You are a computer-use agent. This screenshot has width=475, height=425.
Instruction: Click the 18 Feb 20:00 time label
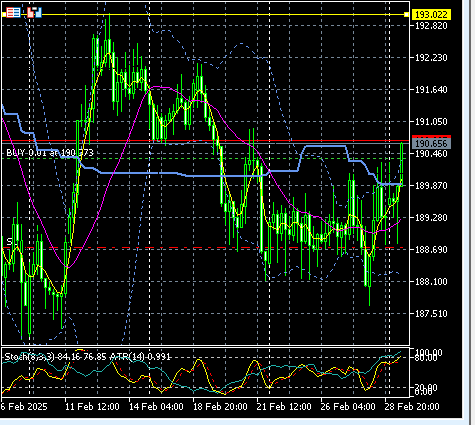coord(220,407)
